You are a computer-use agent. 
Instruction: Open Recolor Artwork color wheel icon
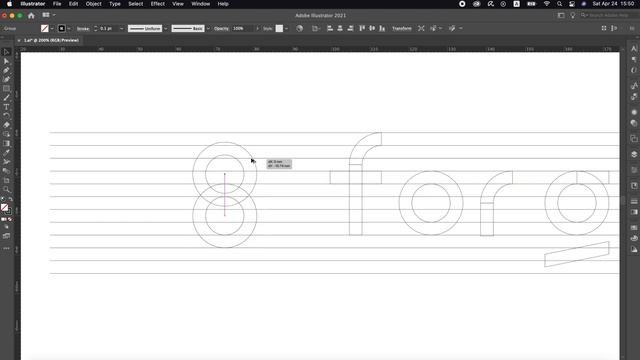coord(300,29)
